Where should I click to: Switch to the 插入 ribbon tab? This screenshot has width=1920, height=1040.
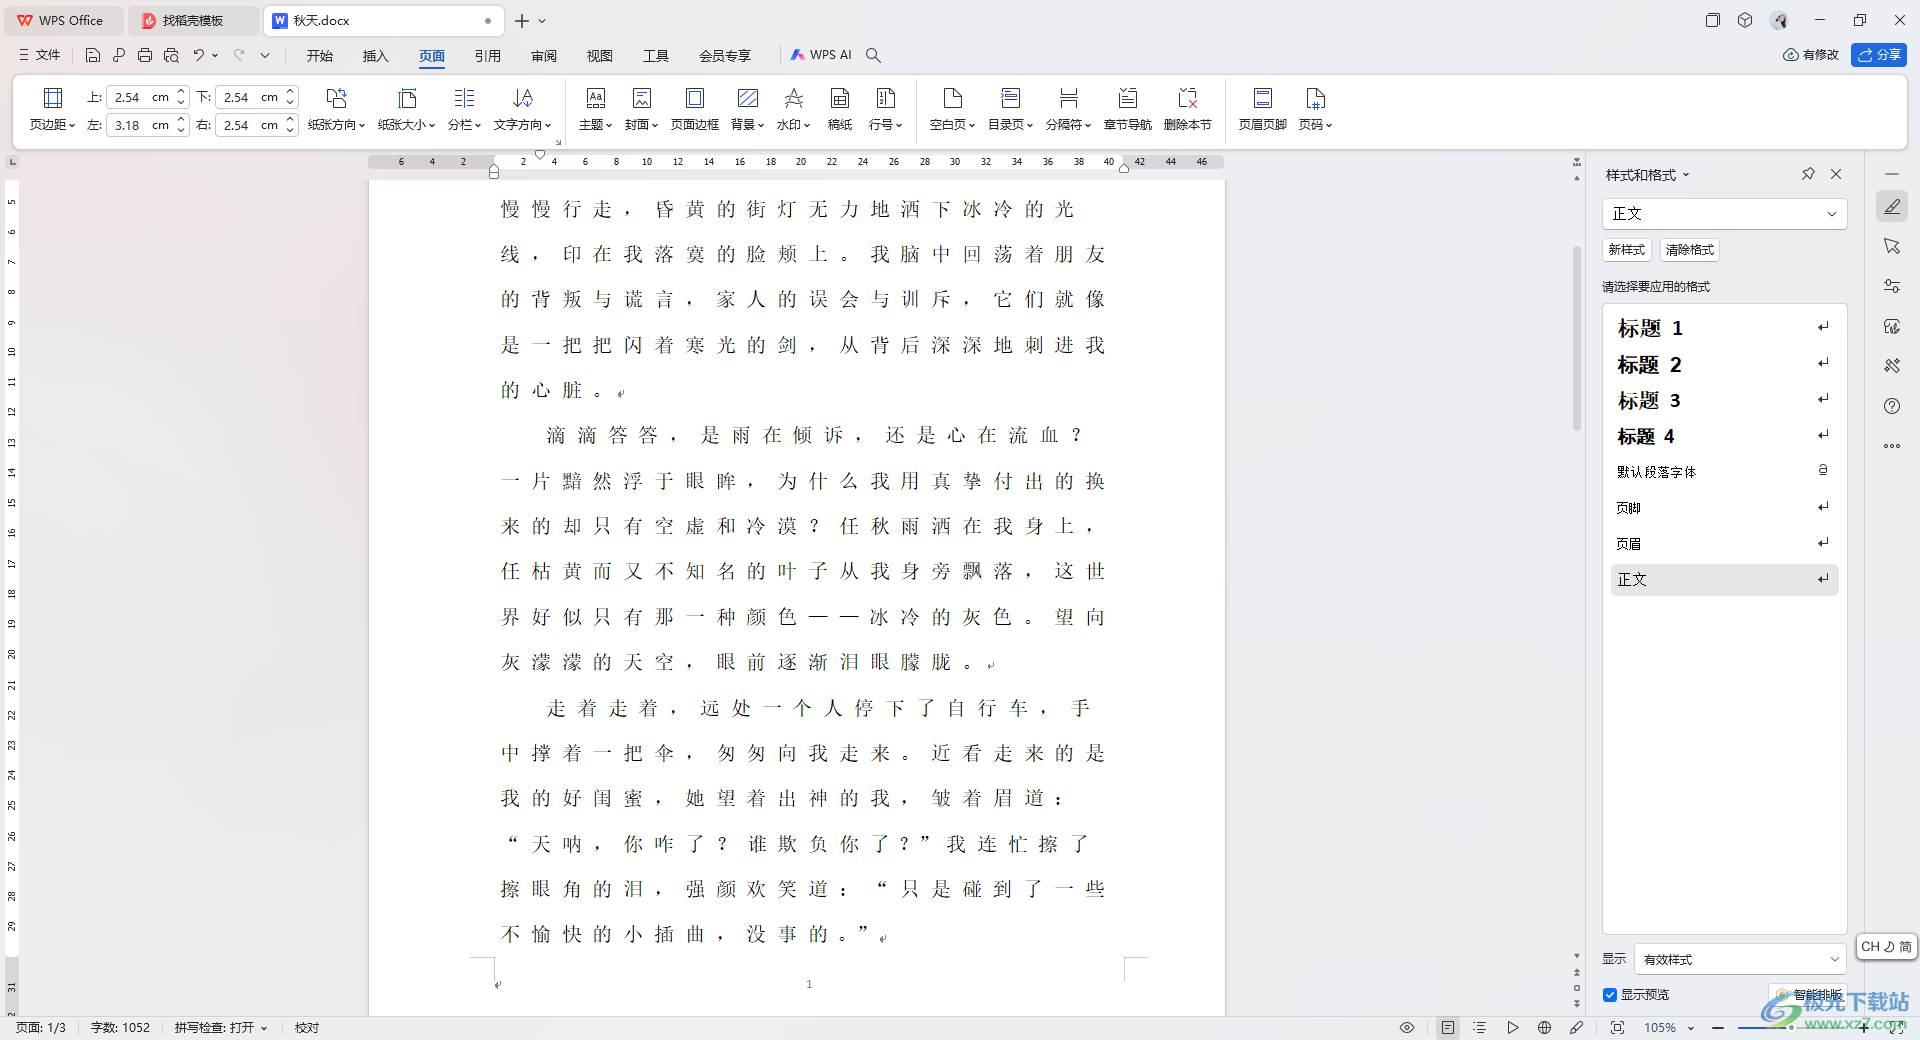click(375, 56)
